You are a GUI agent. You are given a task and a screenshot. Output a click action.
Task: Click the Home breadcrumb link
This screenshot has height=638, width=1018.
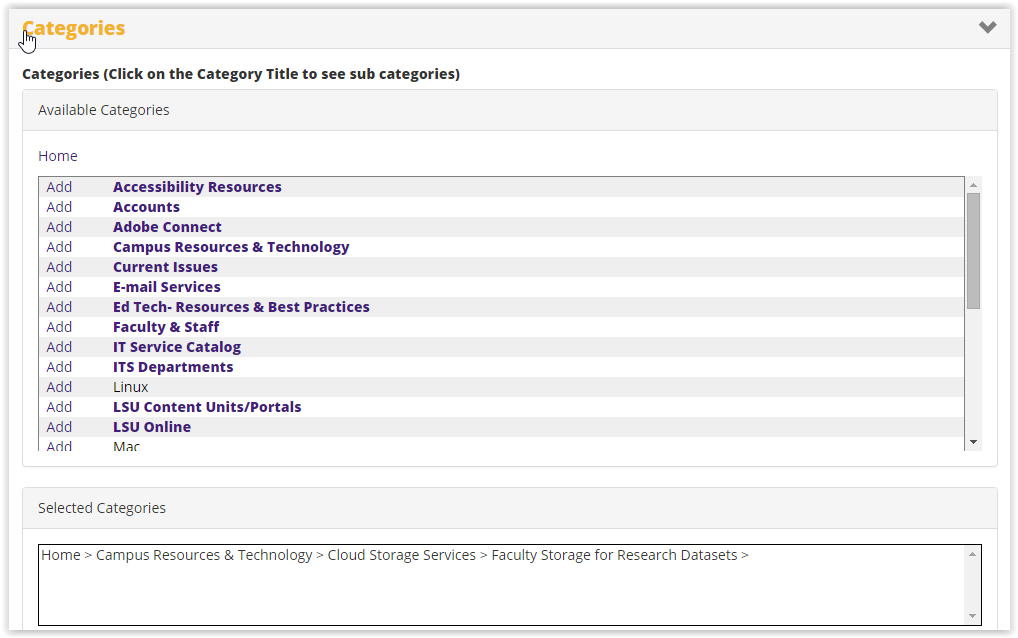click(57, 156)
